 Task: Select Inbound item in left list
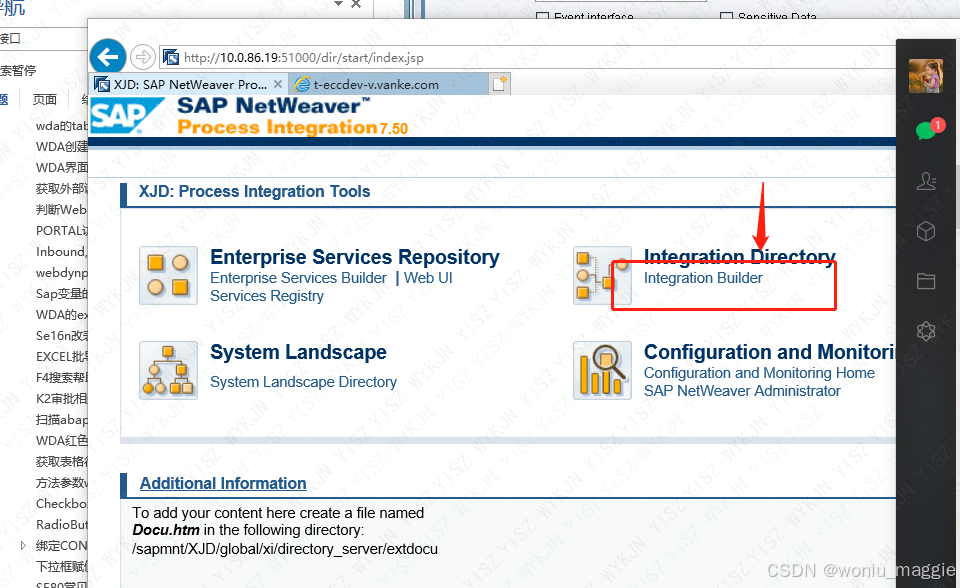coord(61,252)
